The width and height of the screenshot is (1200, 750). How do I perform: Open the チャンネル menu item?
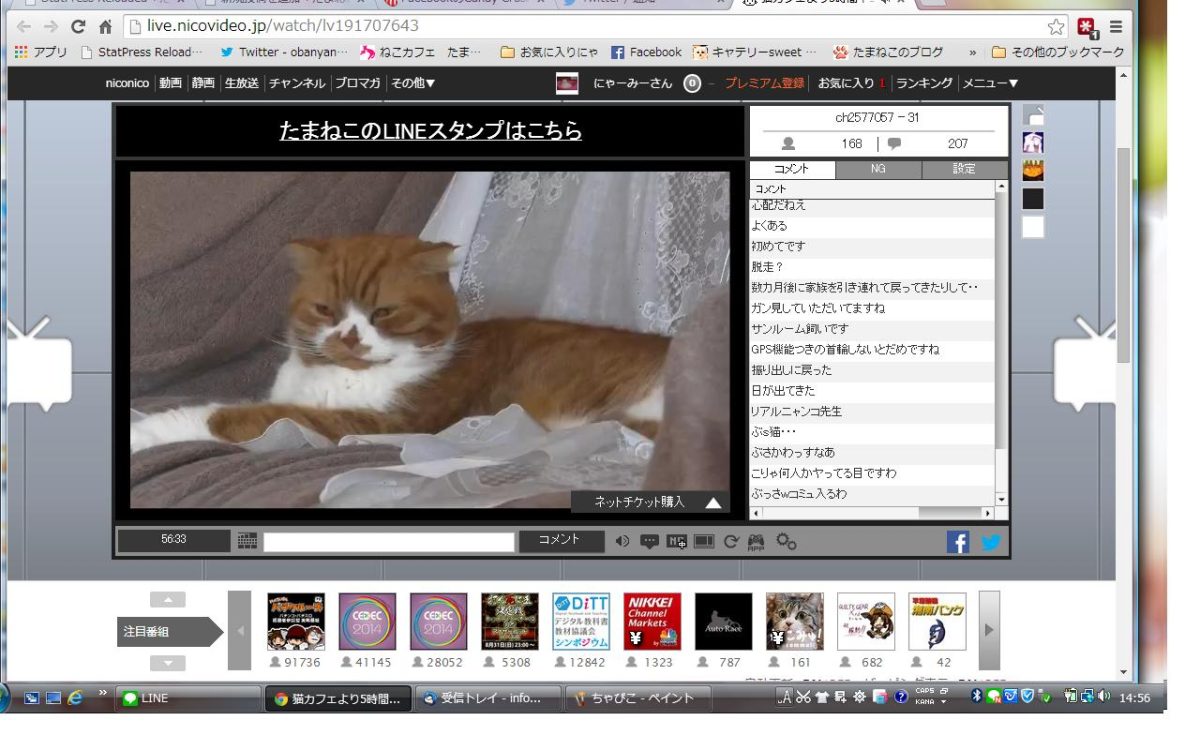pyautogui.click(x=297, y=83)
